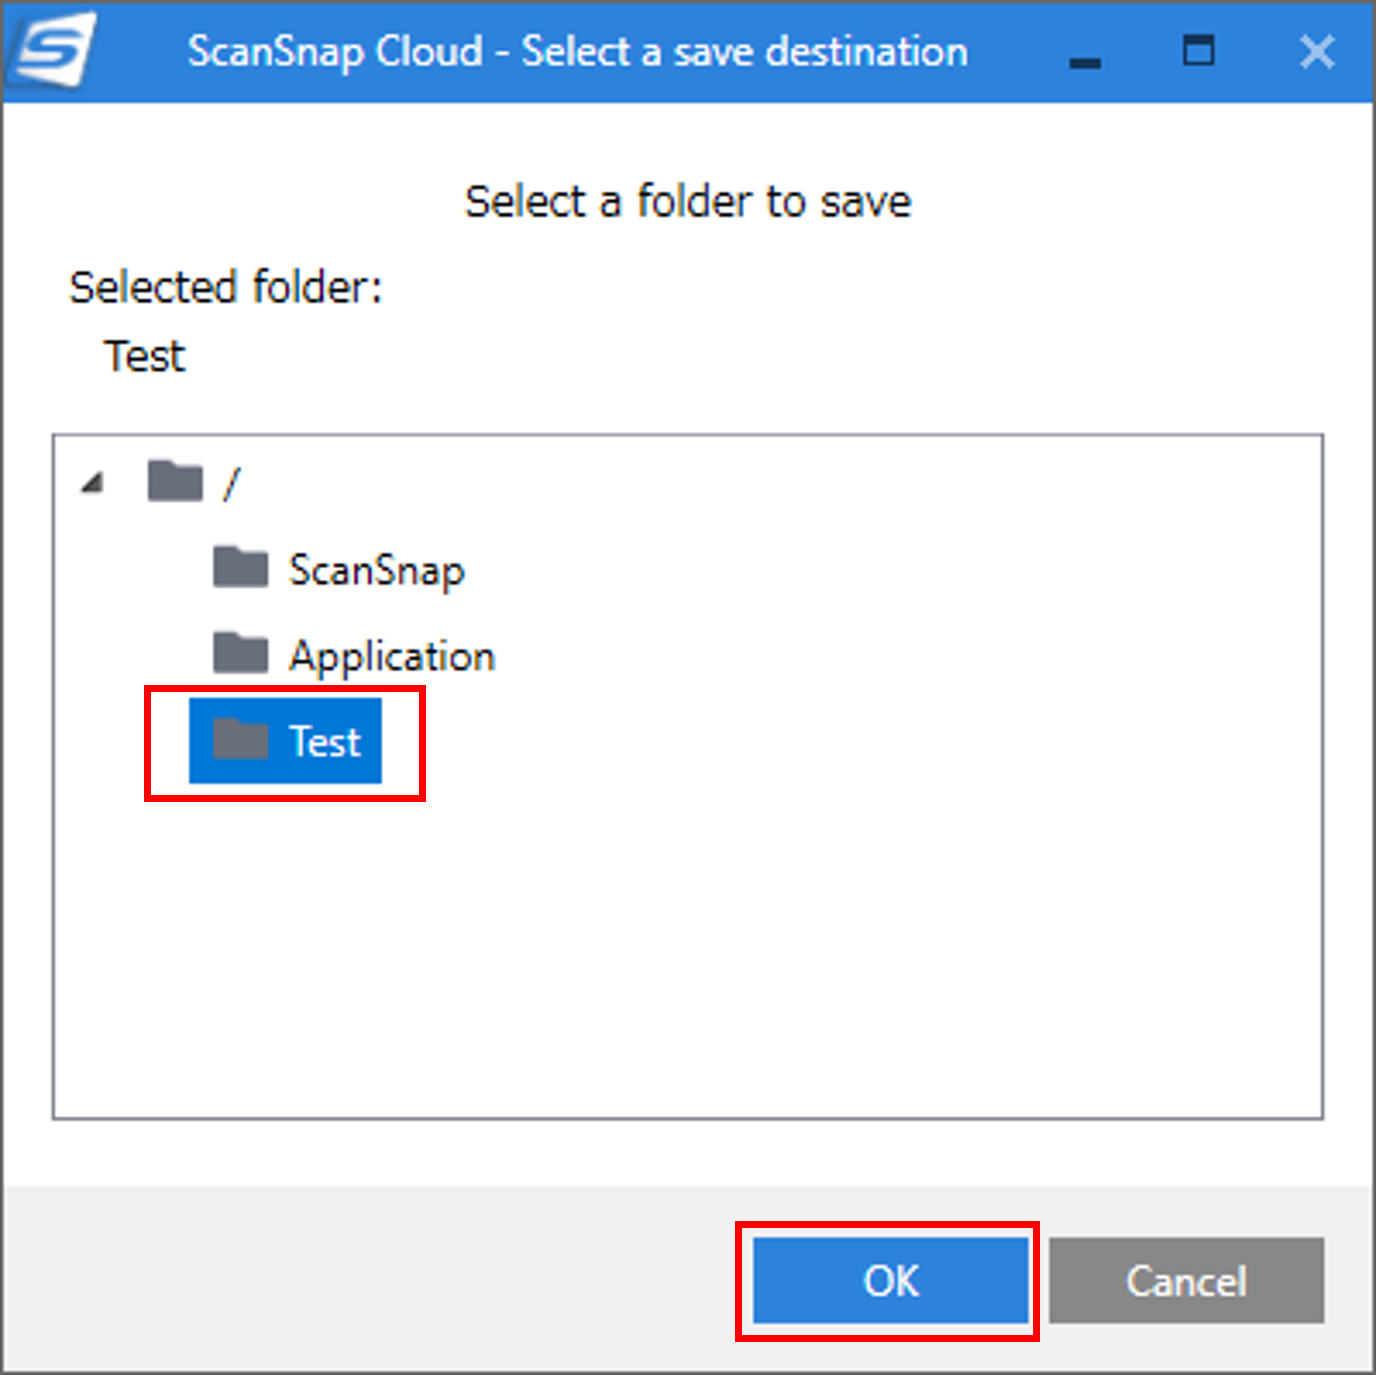Collapse the root folder tree arrow

93,483
